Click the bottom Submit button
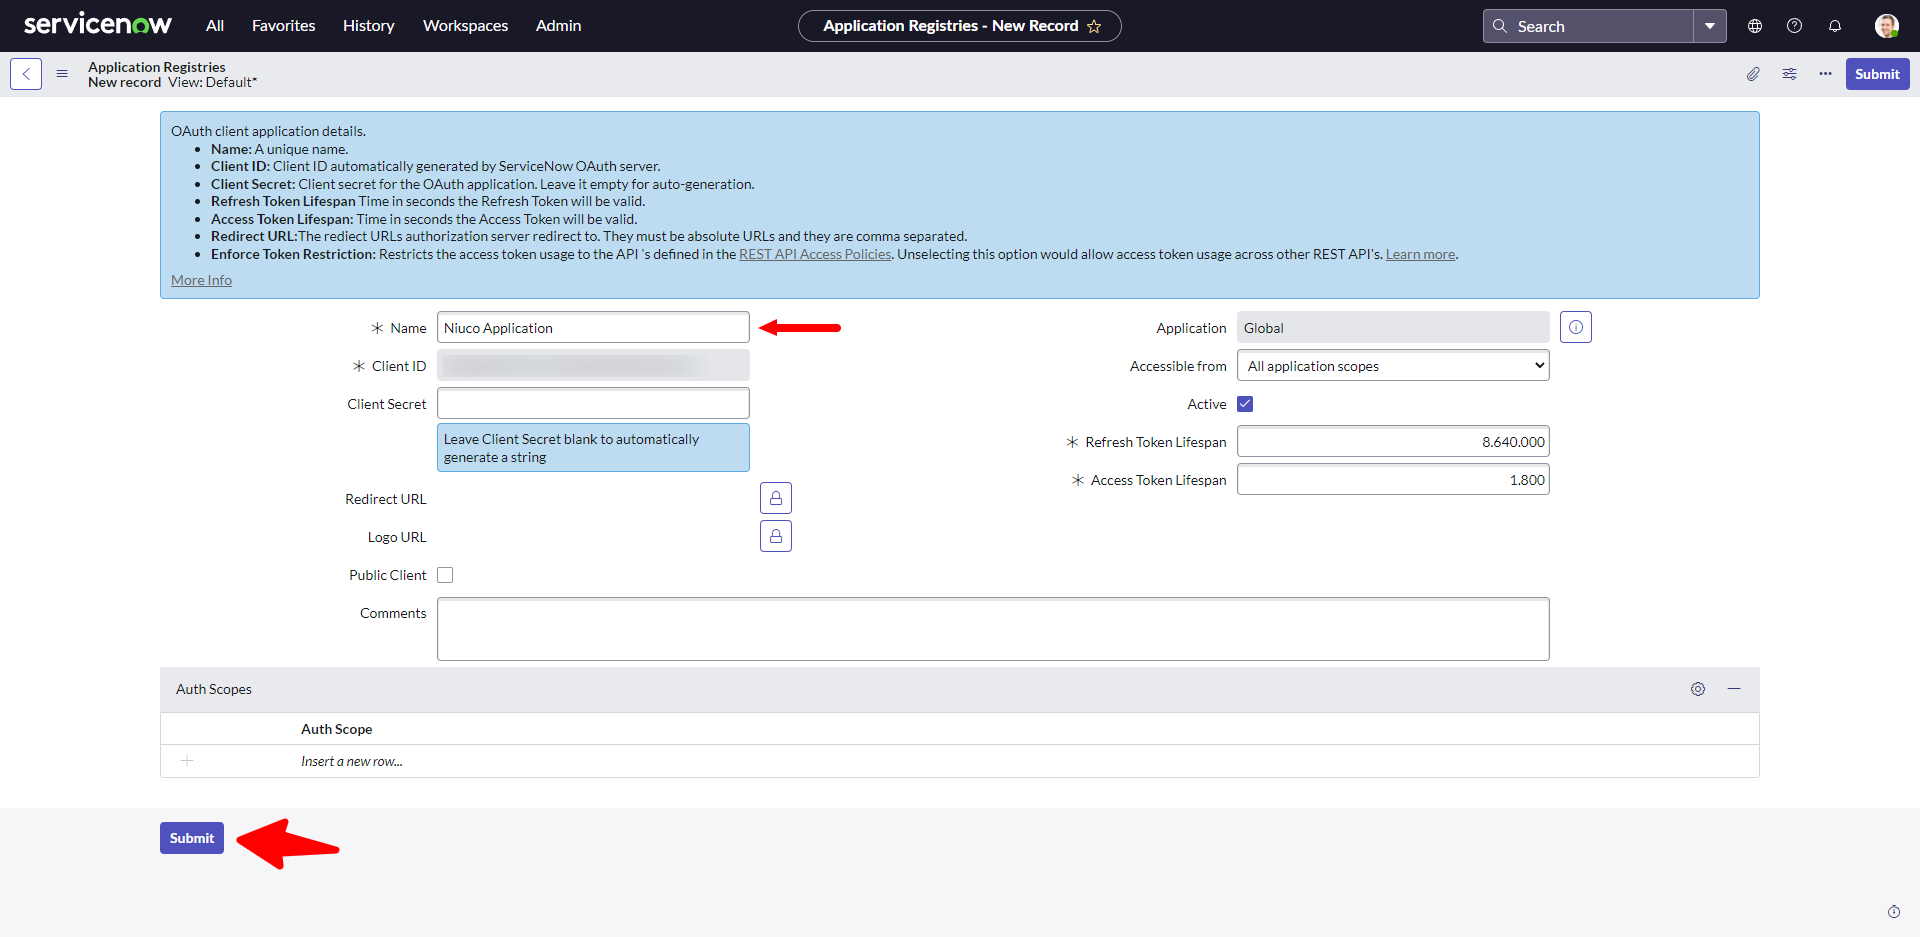Viewport: 1920px width, 937px height. pyautogui.click(x=191, y=838)
